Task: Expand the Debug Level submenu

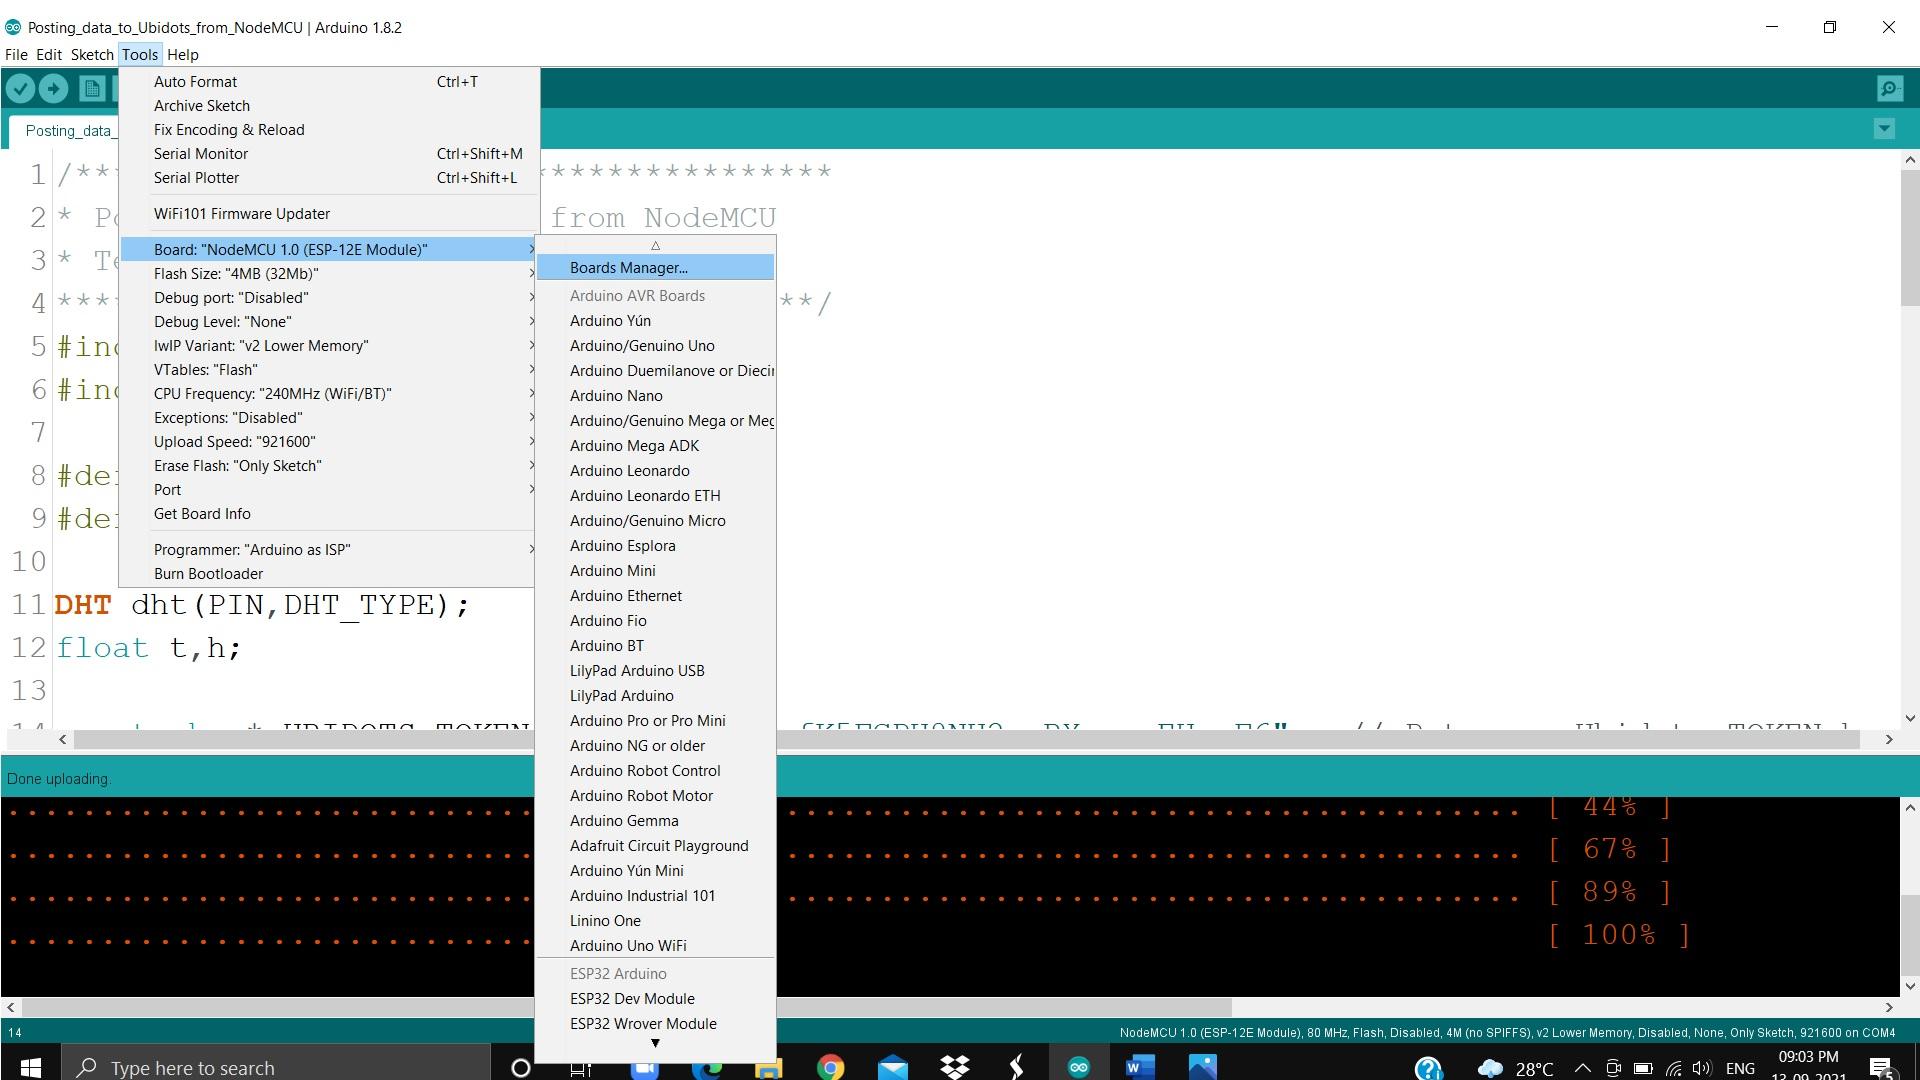Action: (x=329, y=322)
